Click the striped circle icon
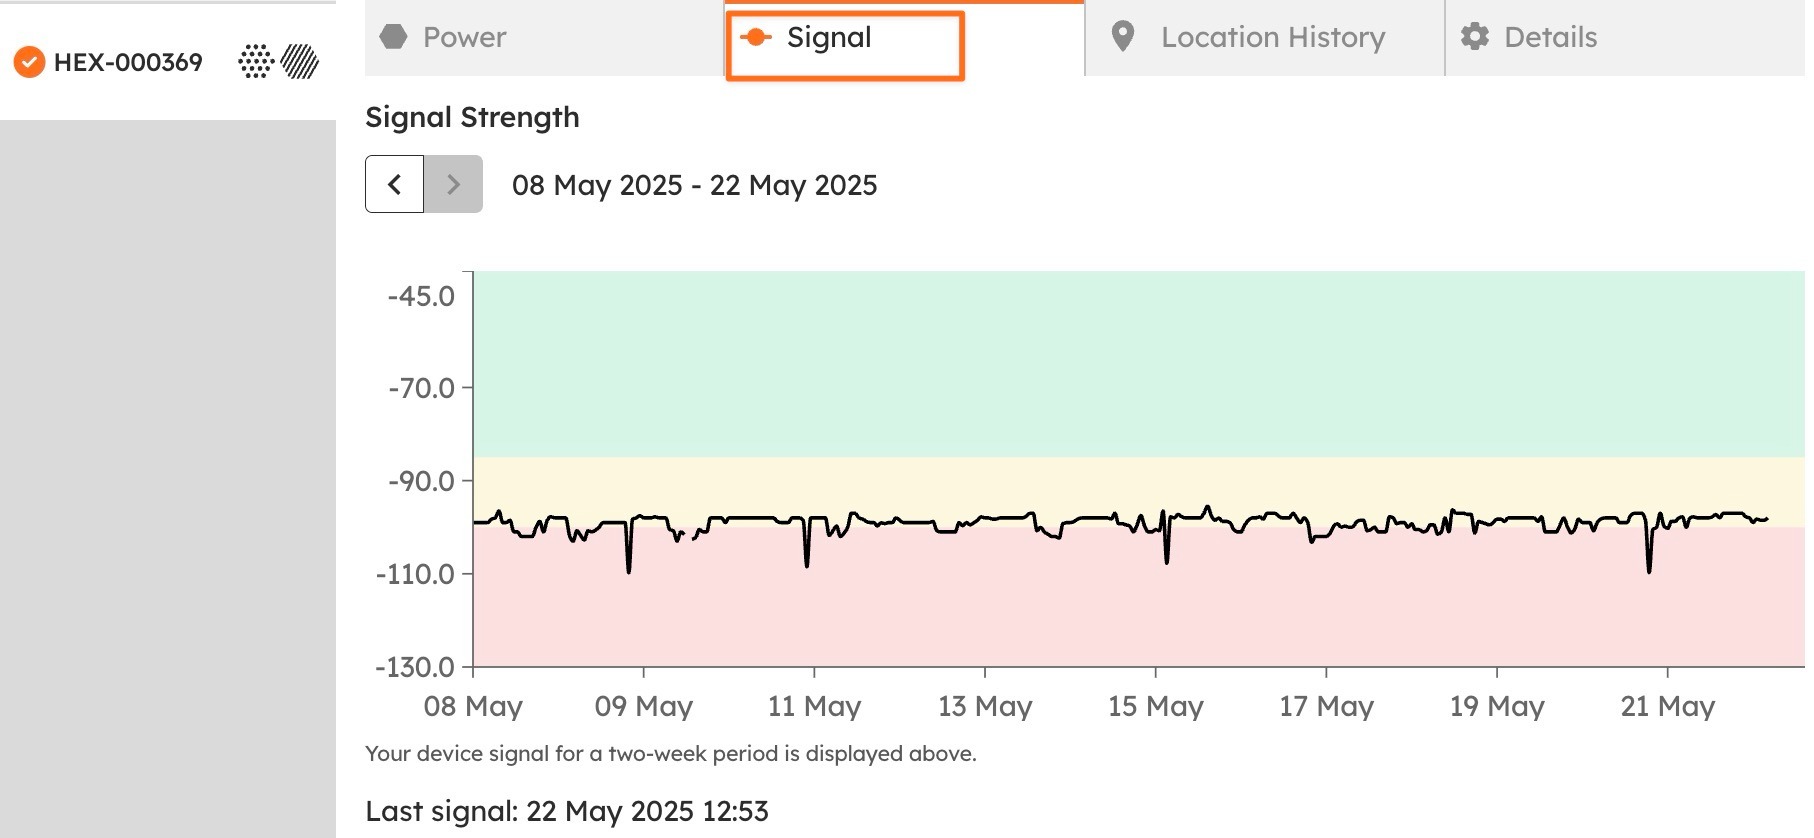 [300, 62]
